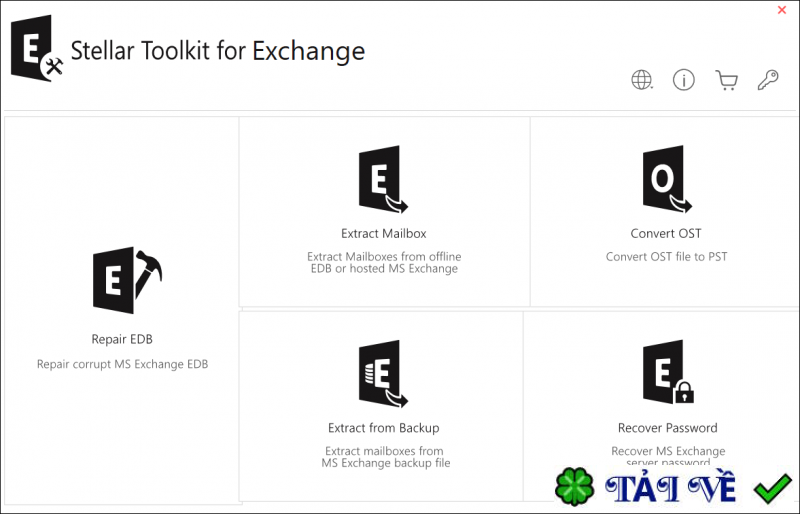
Task: Open the Recover Password lock icon
Action: click(x=668, y=372)
